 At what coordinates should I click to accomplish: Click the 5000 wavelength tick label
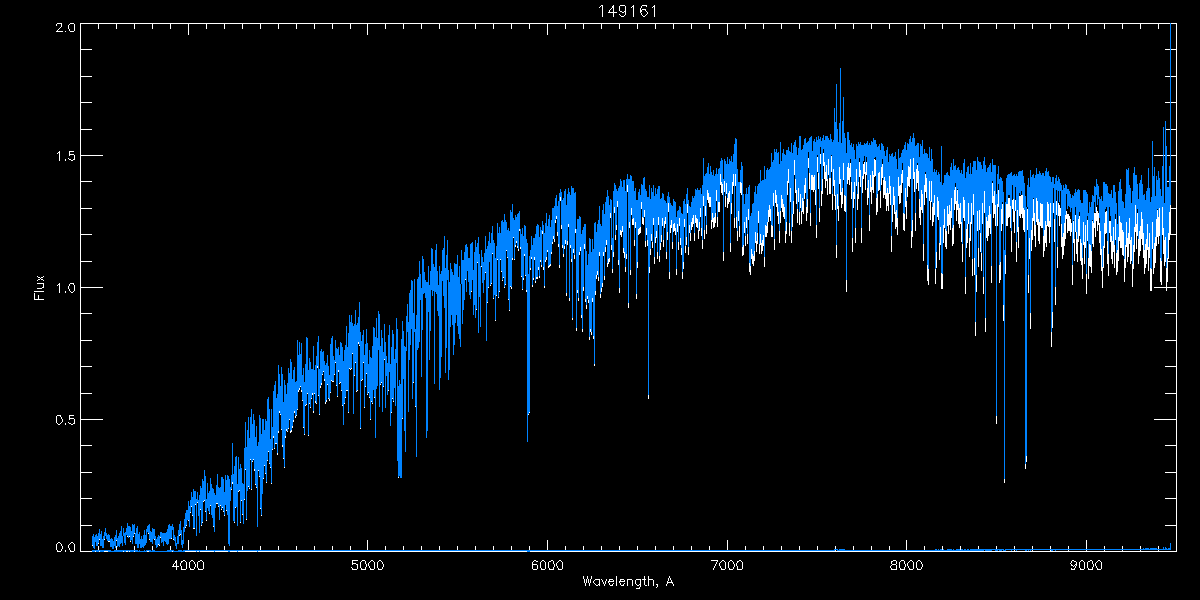coord(367,565)
